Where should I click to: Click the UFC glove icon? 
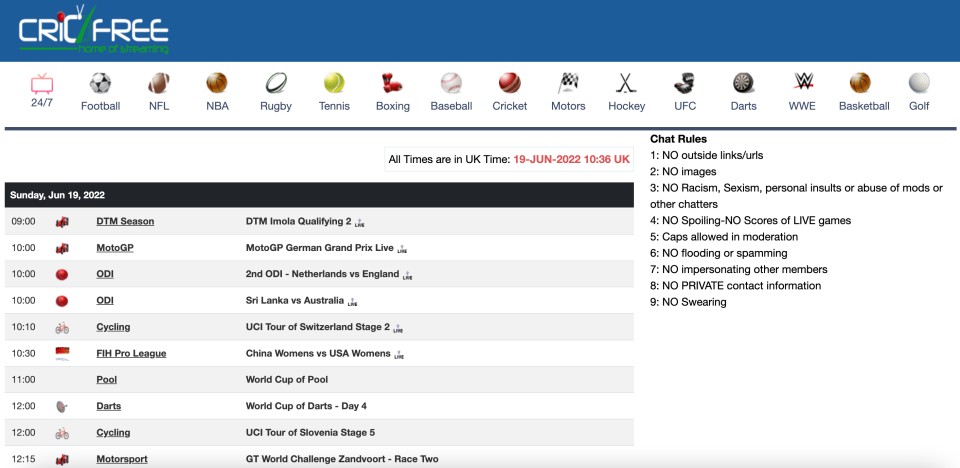[x=684, y=83]
